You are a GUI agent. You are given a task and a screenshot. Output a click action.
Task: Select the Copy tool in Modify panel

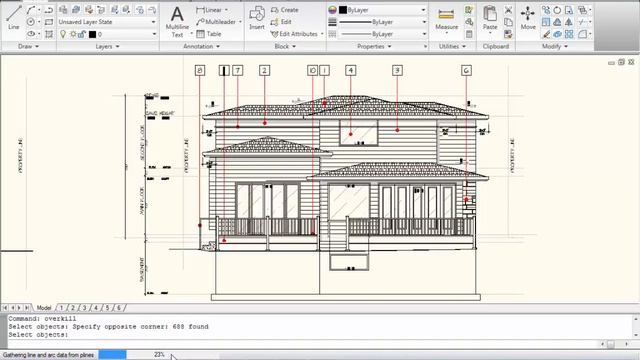coord(546,10)
